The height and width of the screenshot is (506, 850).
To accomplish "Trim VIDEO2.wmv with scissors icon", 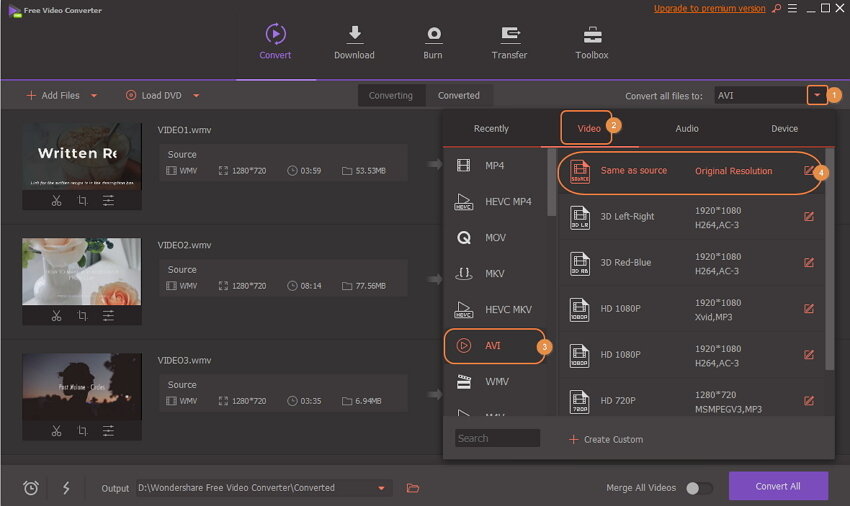I will [56, 316].
